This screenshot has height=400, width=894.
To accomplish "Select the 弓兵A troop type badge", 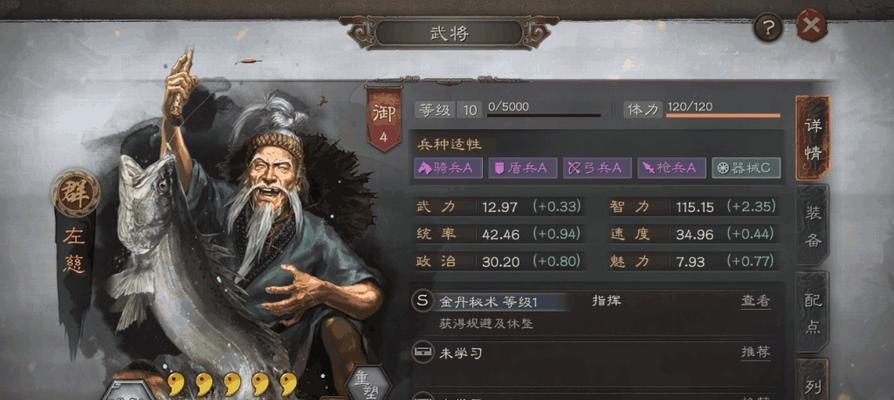I will tap(597, 168).
